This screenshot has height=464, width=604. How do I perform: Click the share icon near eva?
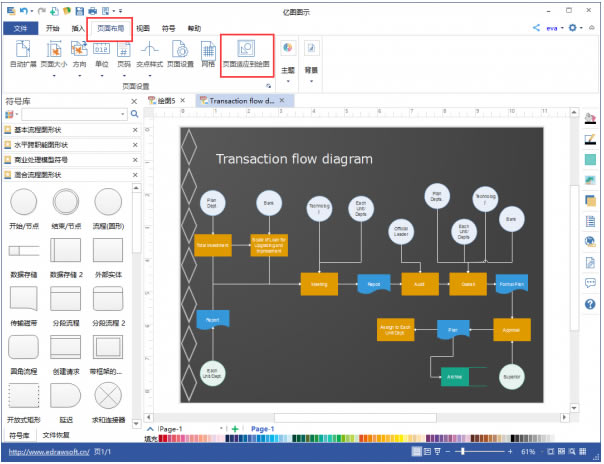(536, 29)
